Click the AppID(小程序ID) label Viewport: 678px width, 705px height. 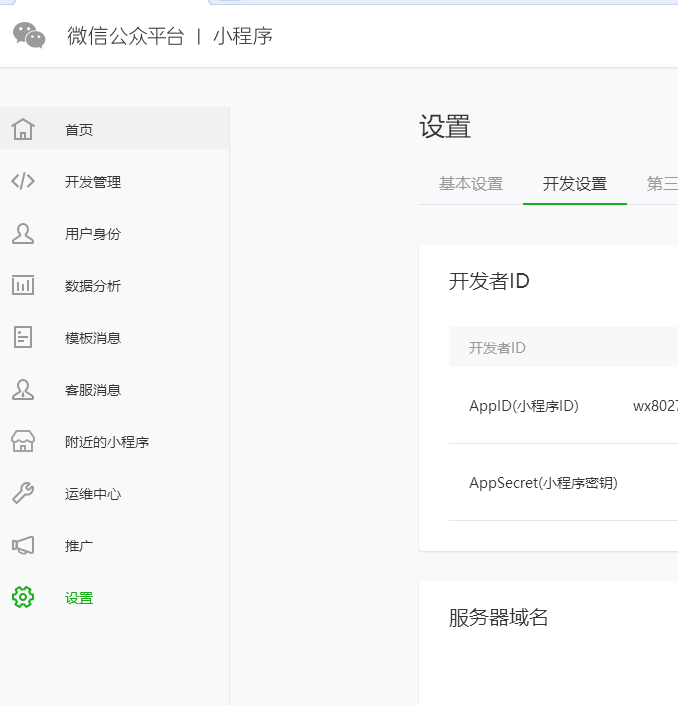point(524,406)
